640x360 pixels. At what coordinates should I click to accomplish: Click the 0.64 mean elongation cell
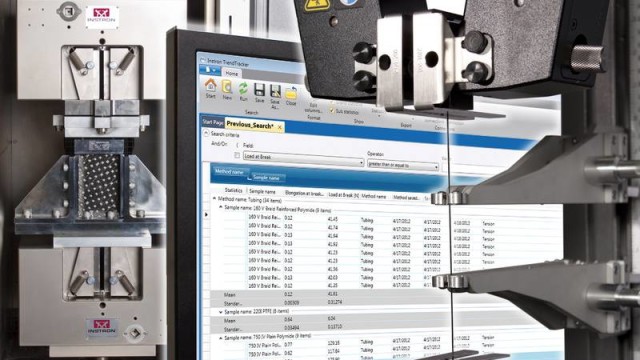(288, 319)
